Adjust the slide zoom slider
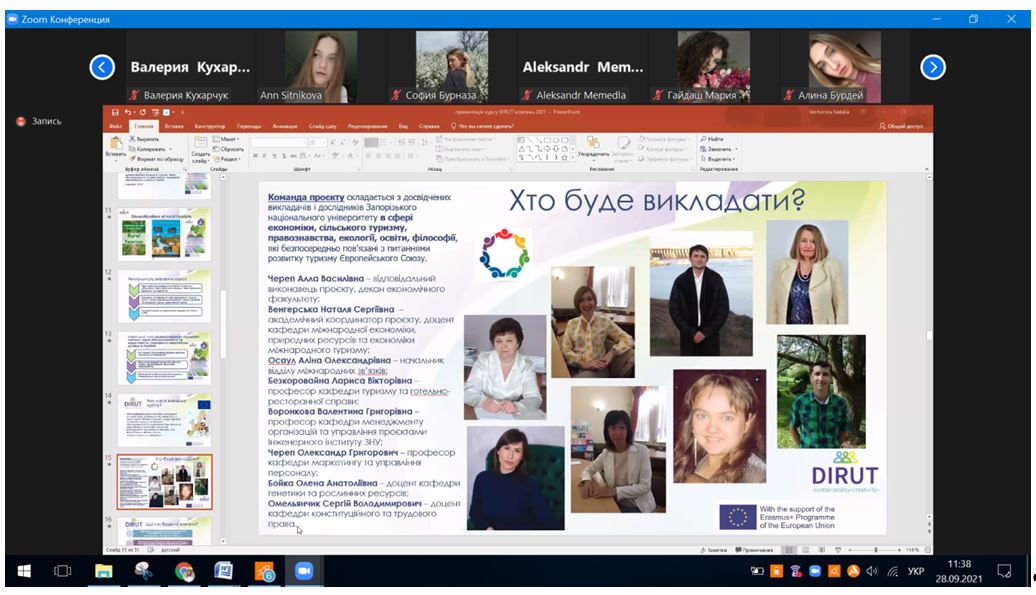 pyautogui.click(x=876, y=551)
